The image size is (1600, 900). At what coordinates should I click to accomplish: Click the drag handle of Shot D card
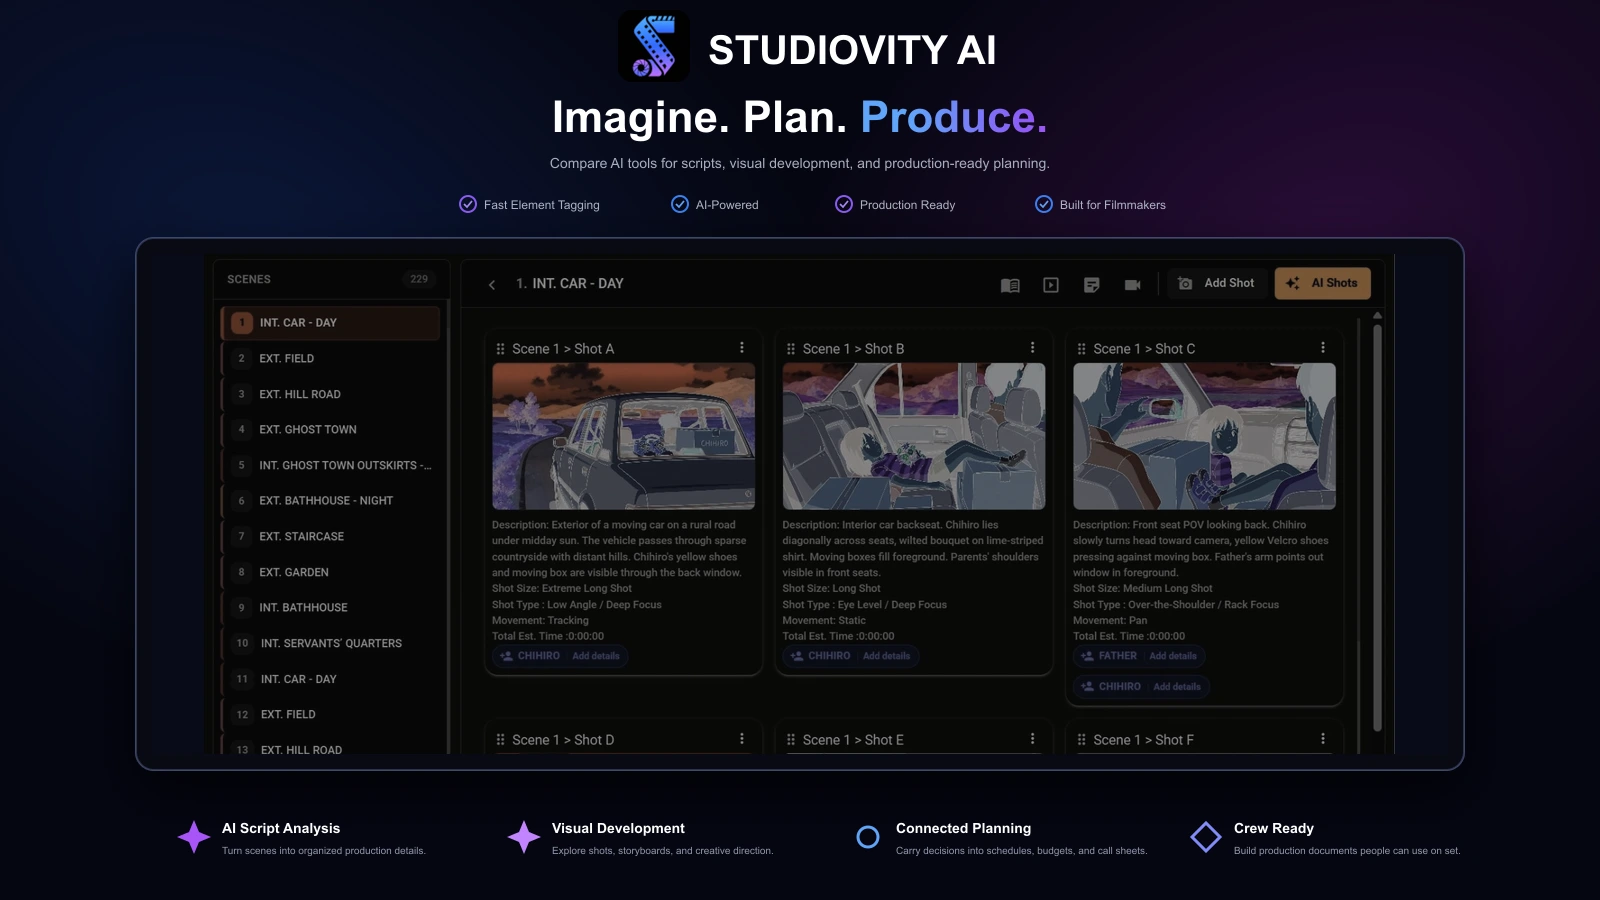click(500, 740)
